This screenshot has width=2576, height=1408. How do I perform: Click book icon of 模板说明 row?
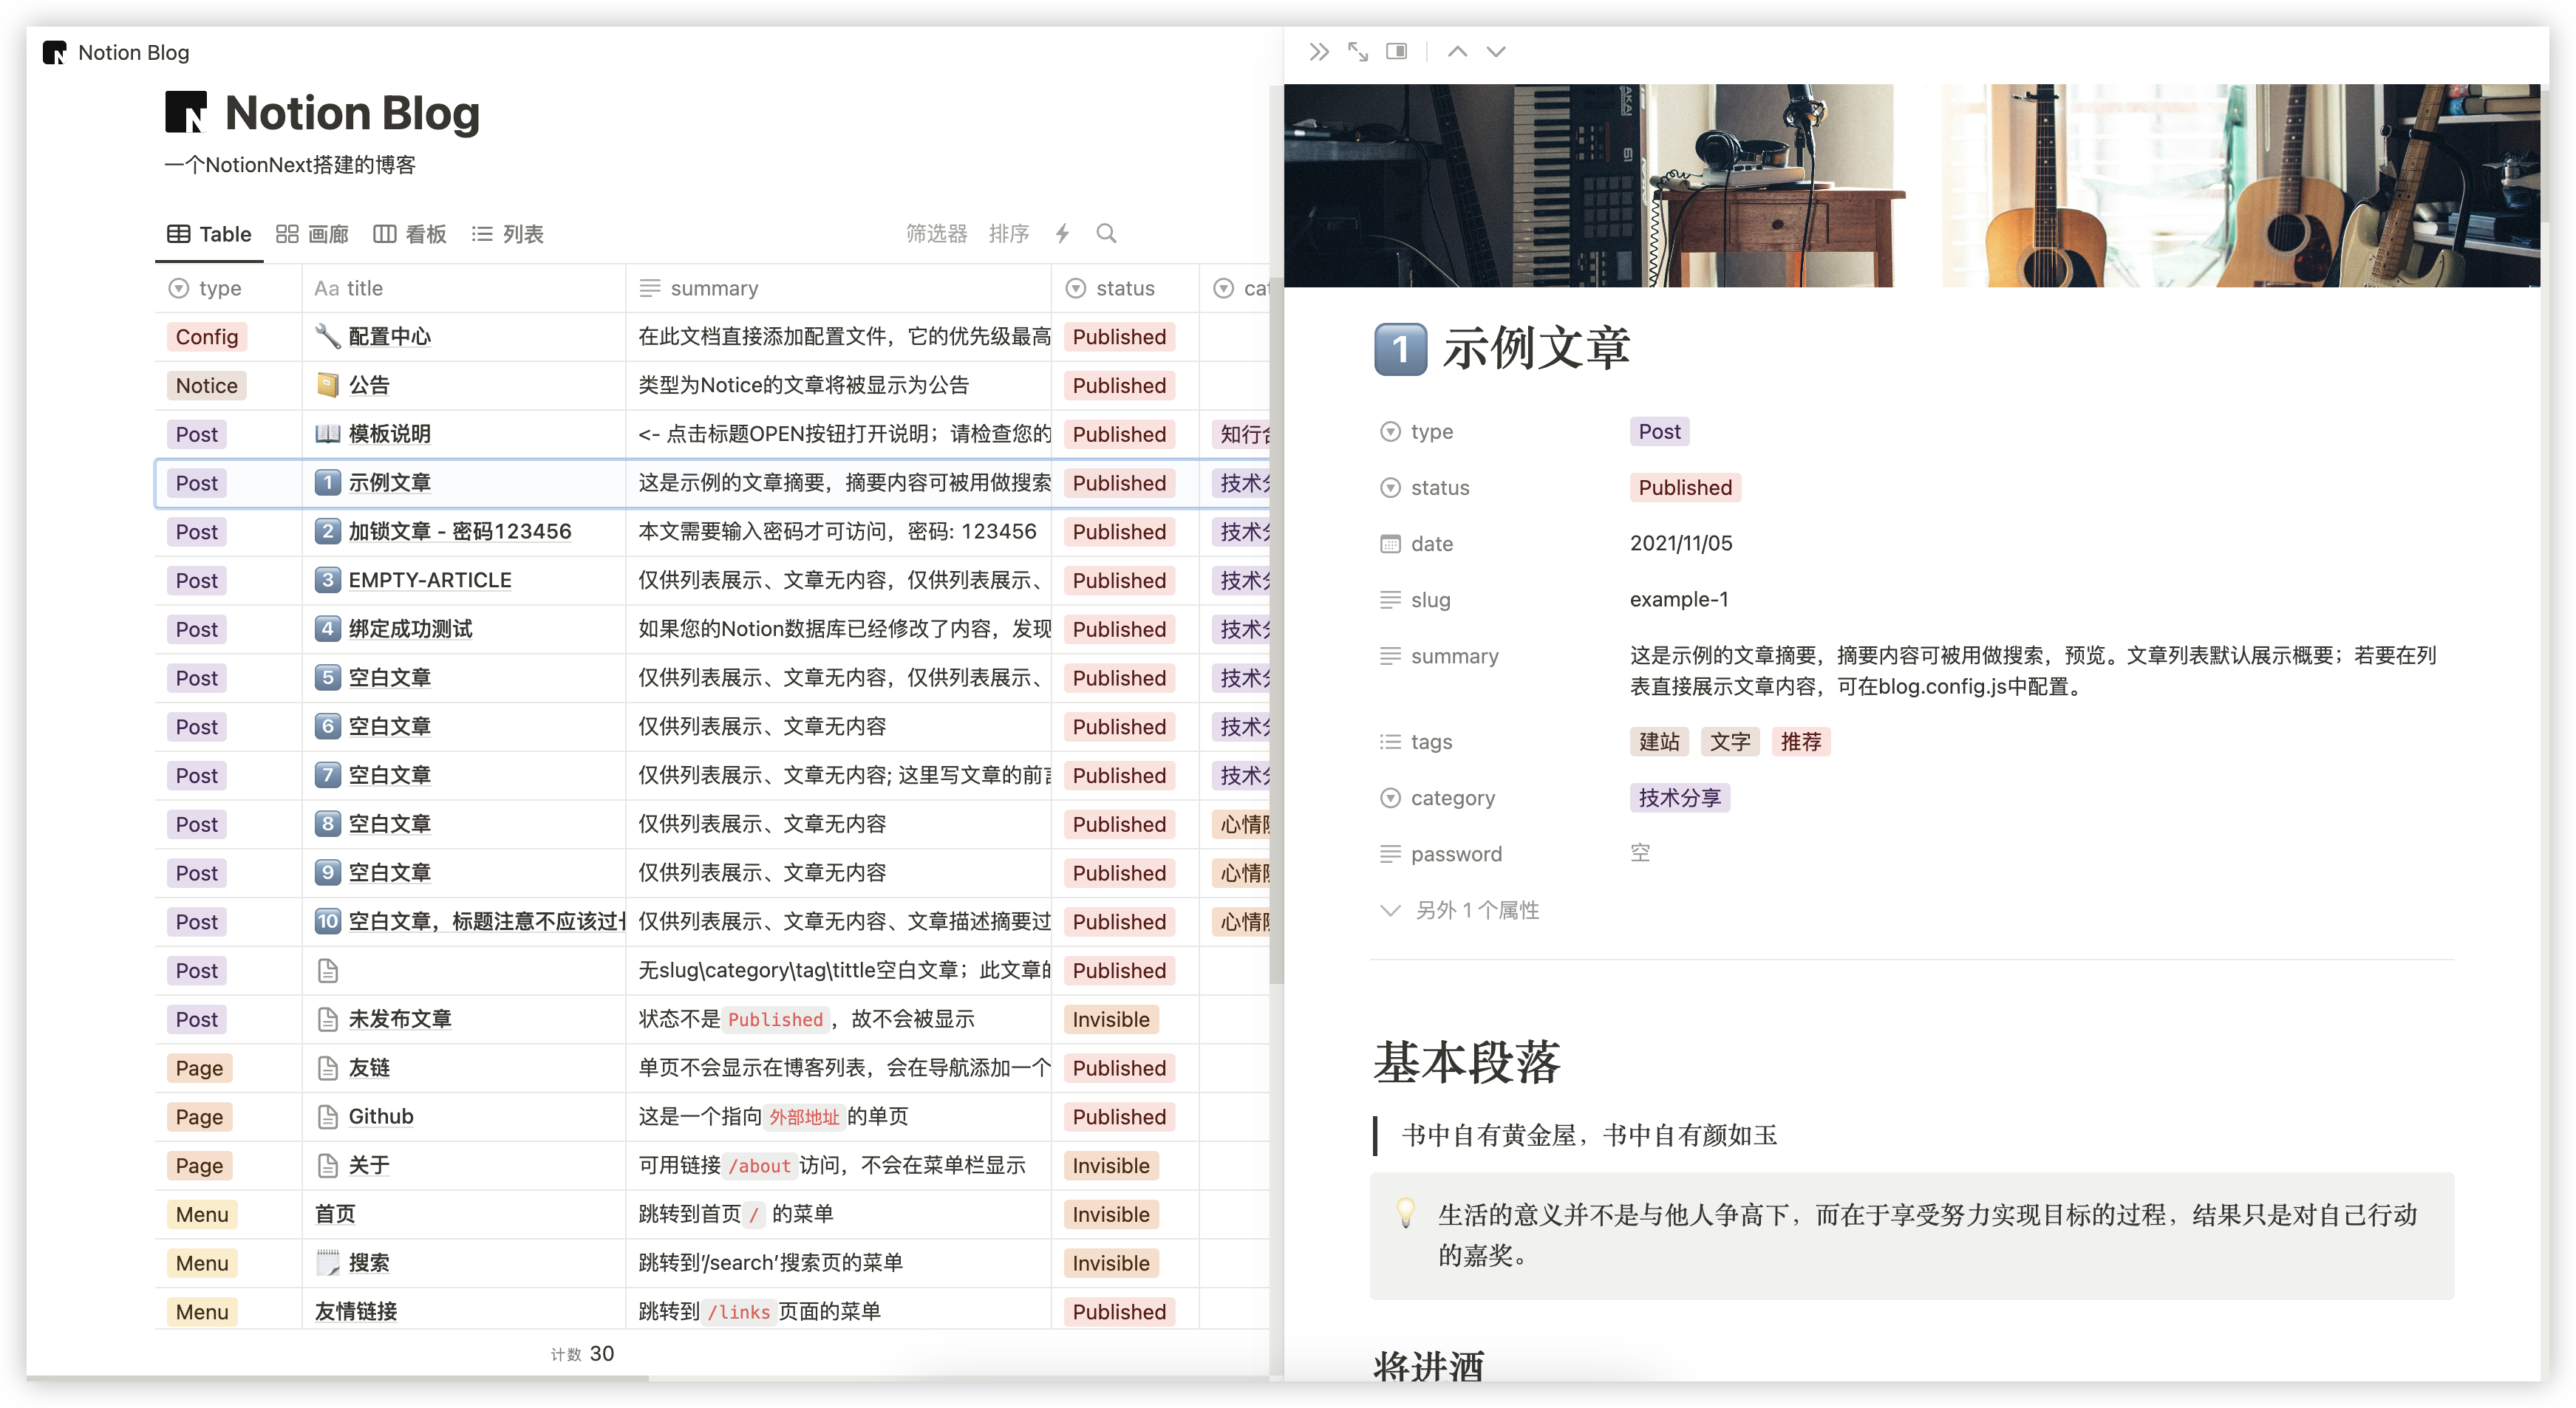point(328,434)
